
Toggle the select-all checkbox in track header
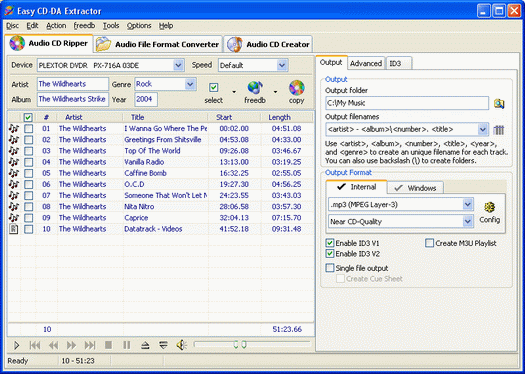click(28, 117)
